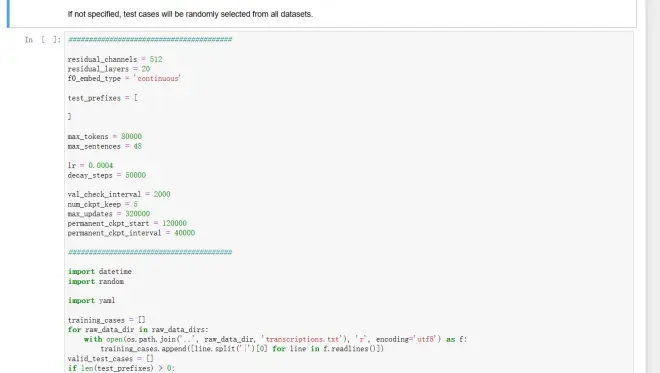The image size is (660, 373).
Task: Click the lr value 0.0004
Action: click(101, 165)
